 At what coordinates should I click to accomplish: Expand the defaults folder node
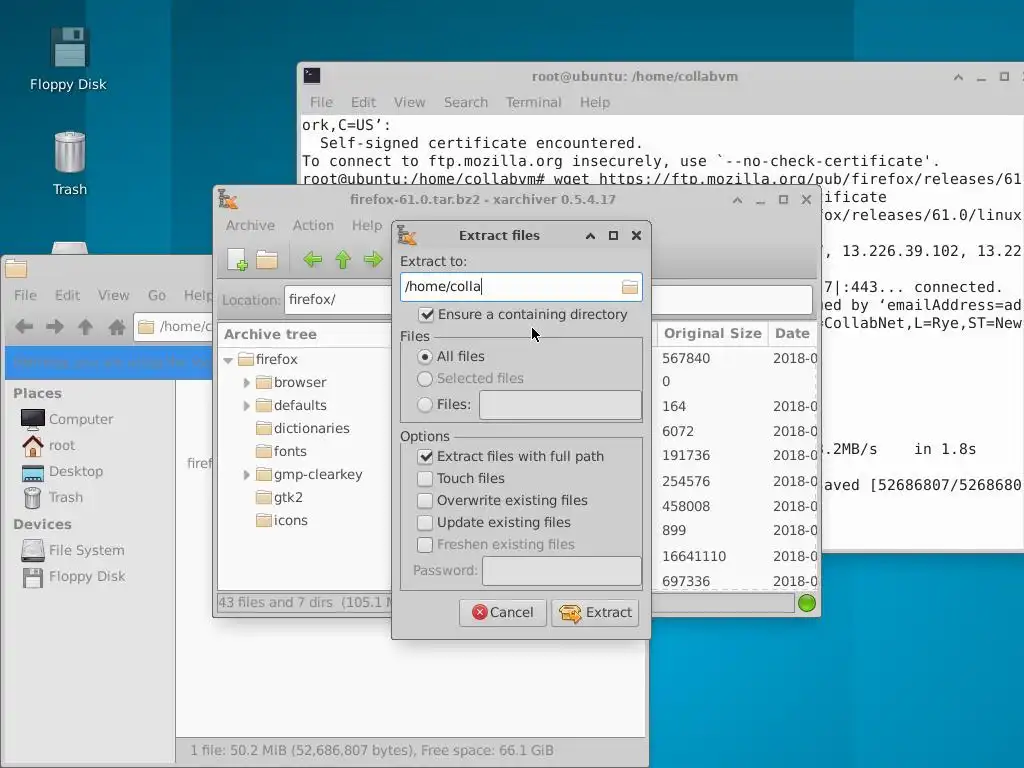tap(246, 406)
